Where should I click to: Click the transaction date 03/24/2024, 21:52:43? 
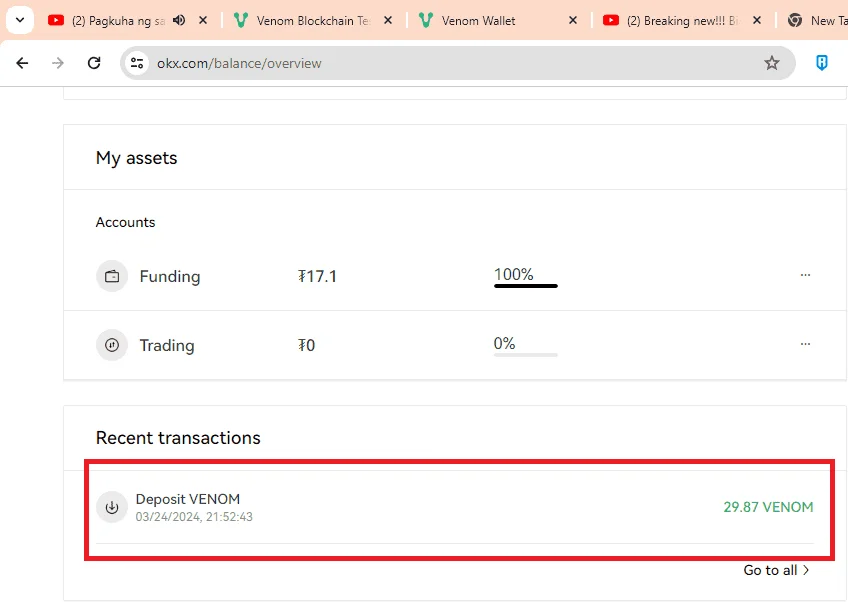click(x=194, y=517)
